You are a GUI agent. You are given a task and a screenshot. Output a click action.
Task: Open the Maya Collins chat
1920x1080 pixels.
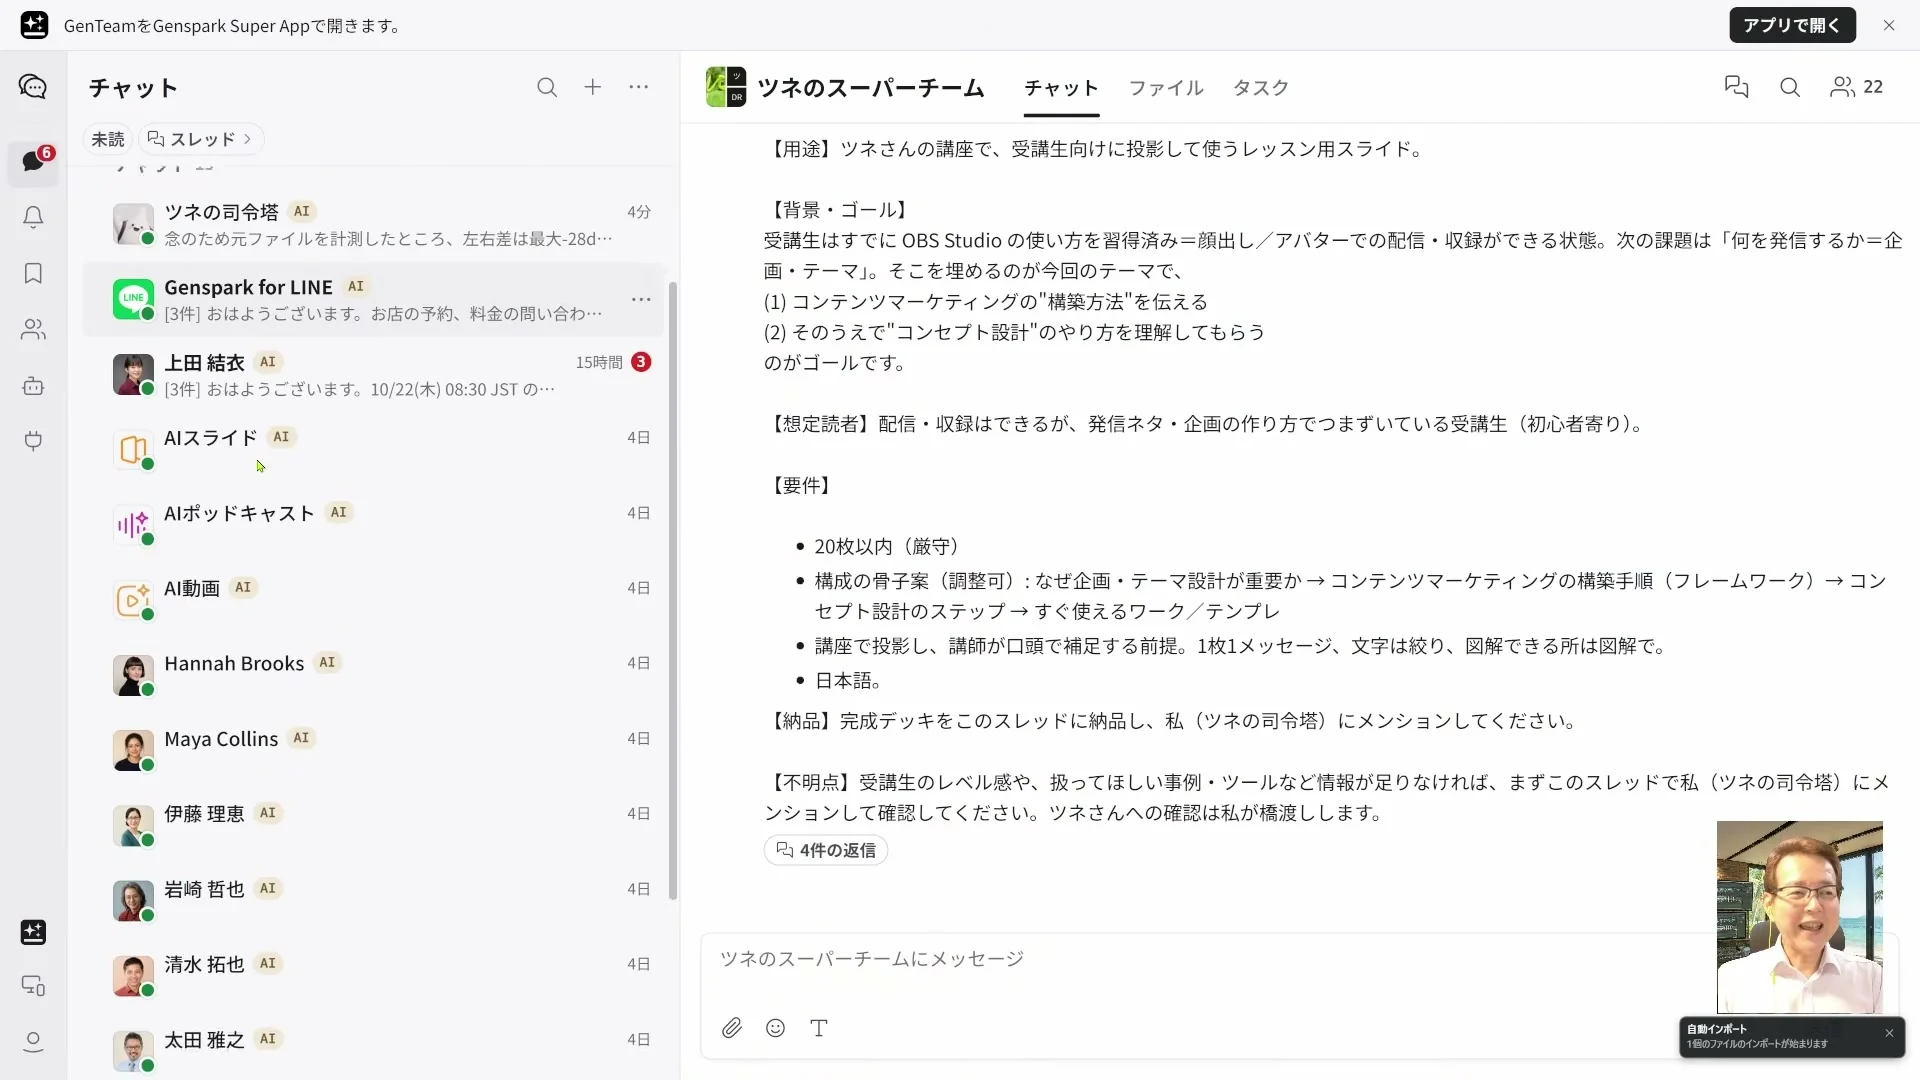(x=374, y=751)
